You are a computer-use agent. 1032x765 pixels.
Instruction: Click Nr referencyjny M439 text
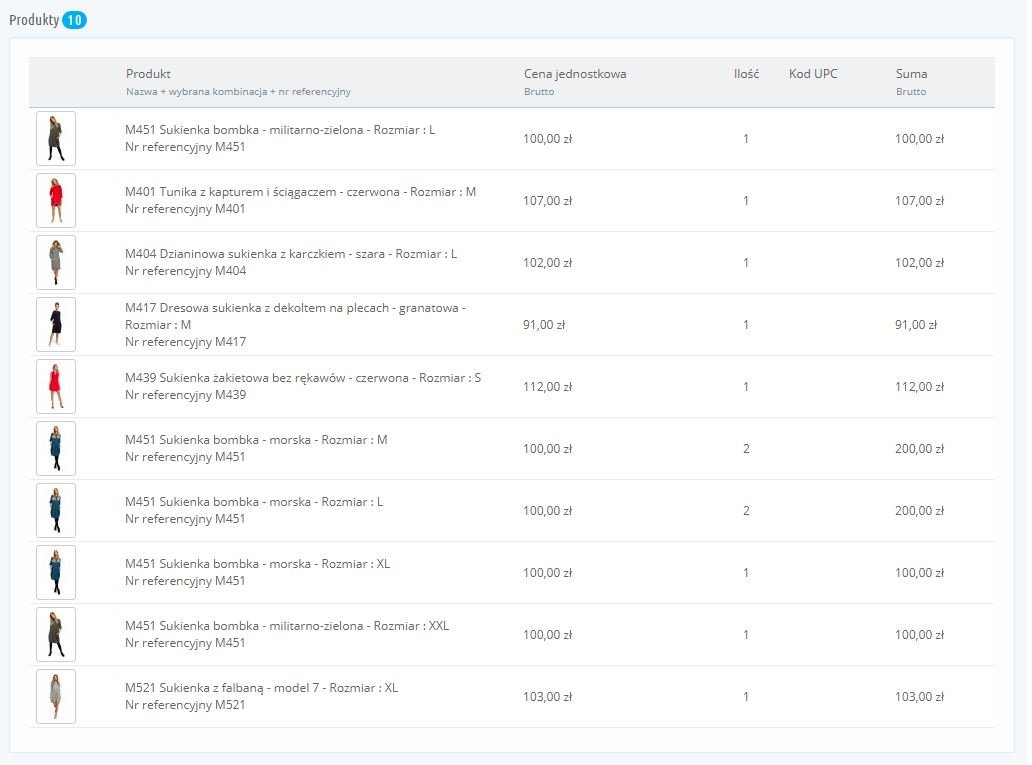[186, 395]
